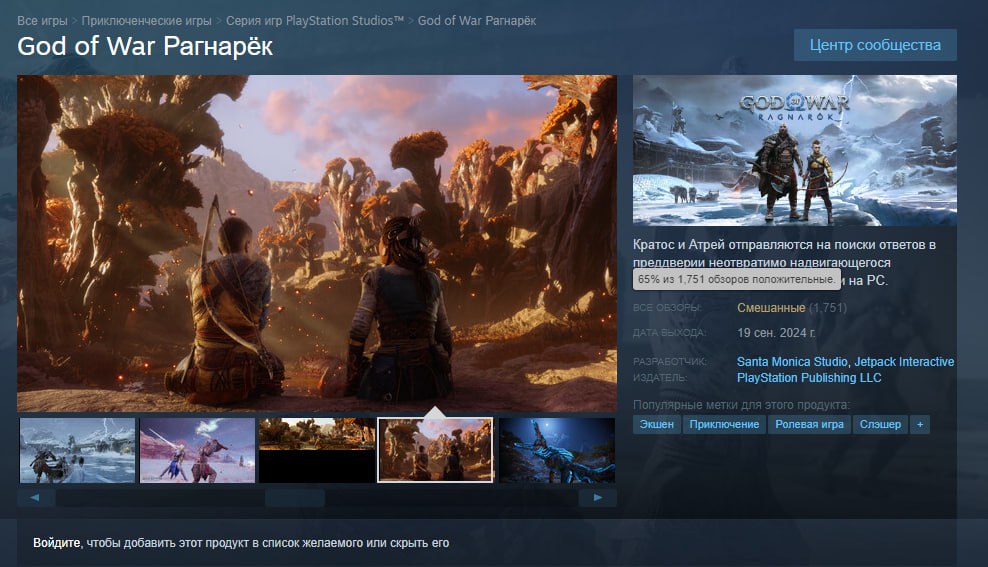
Task: Select the purple combat scene thumbnail
Action: coord(197,450)
